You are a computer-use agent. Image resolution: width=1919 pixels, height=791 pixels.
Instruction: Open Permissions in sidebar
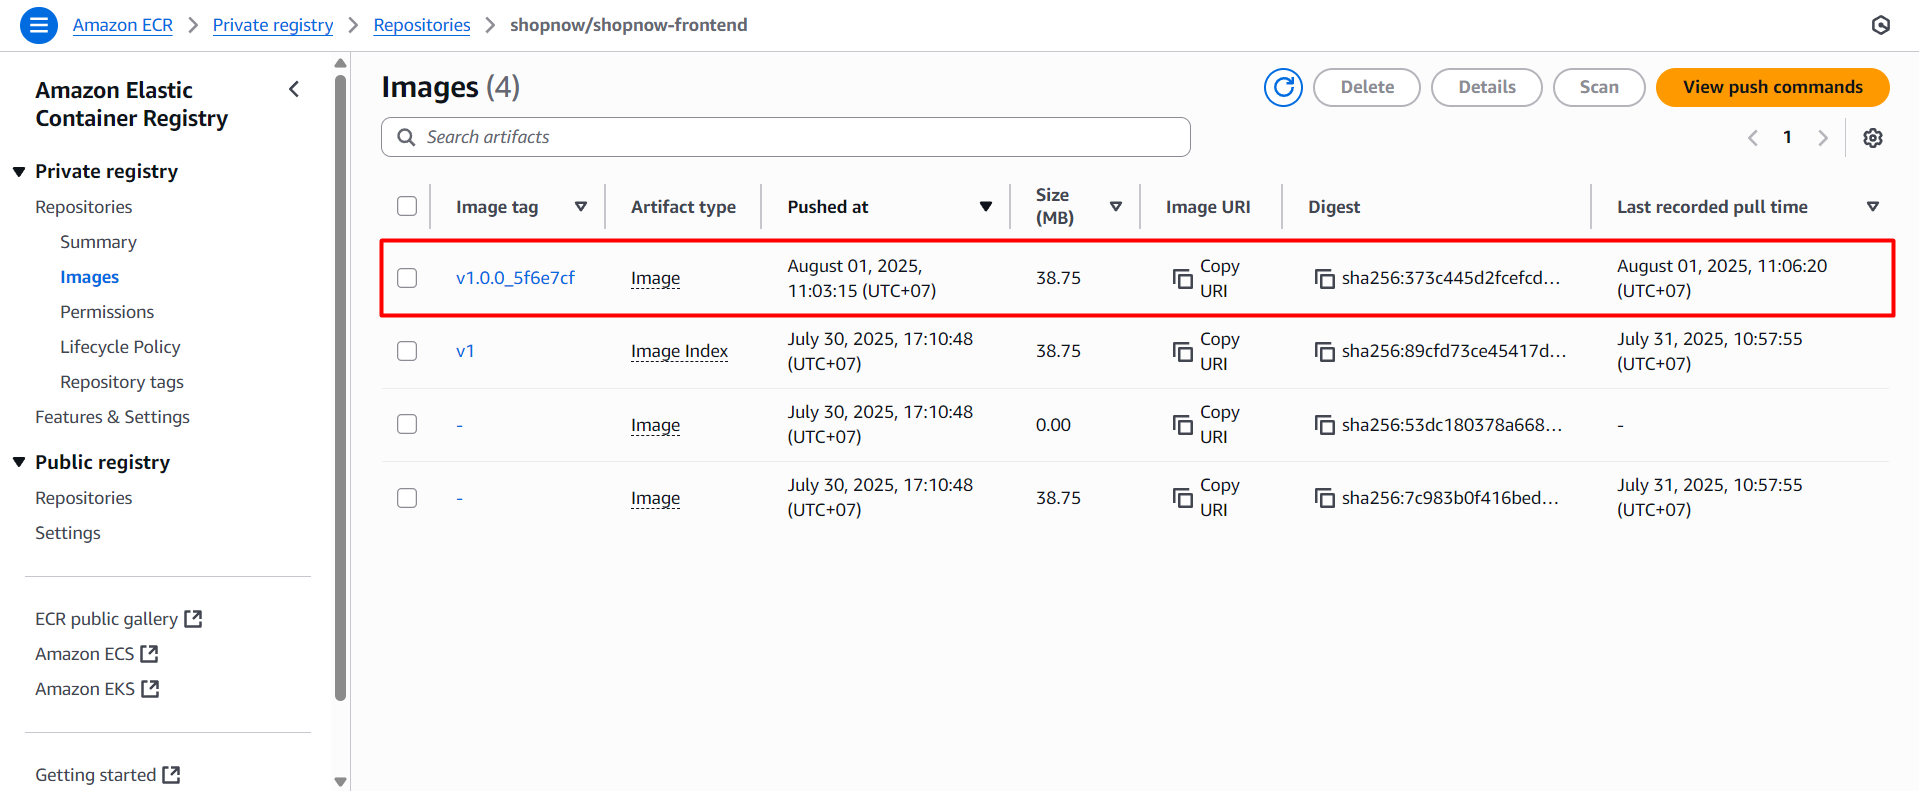(x=107, y=312)
